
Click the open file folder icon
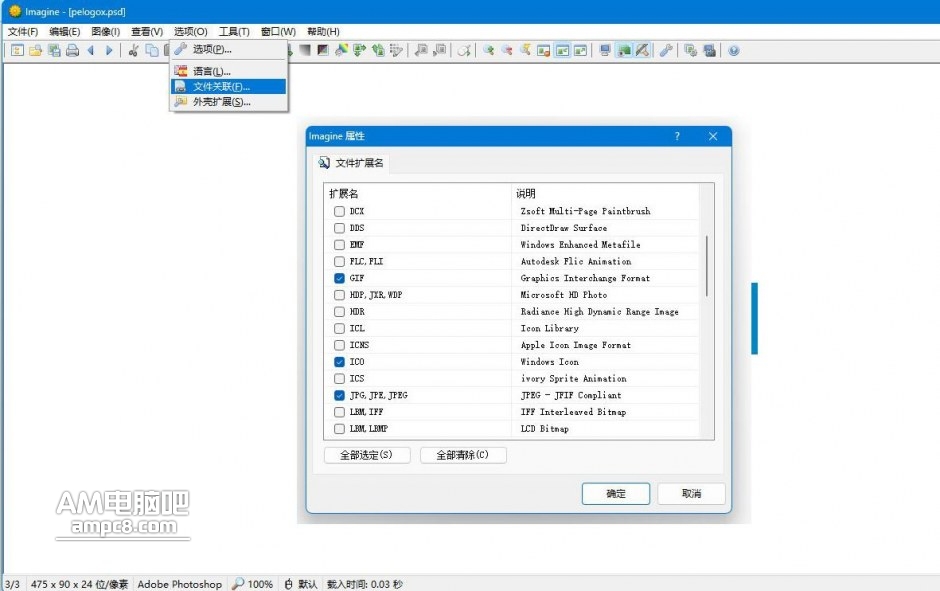(35, 51)
